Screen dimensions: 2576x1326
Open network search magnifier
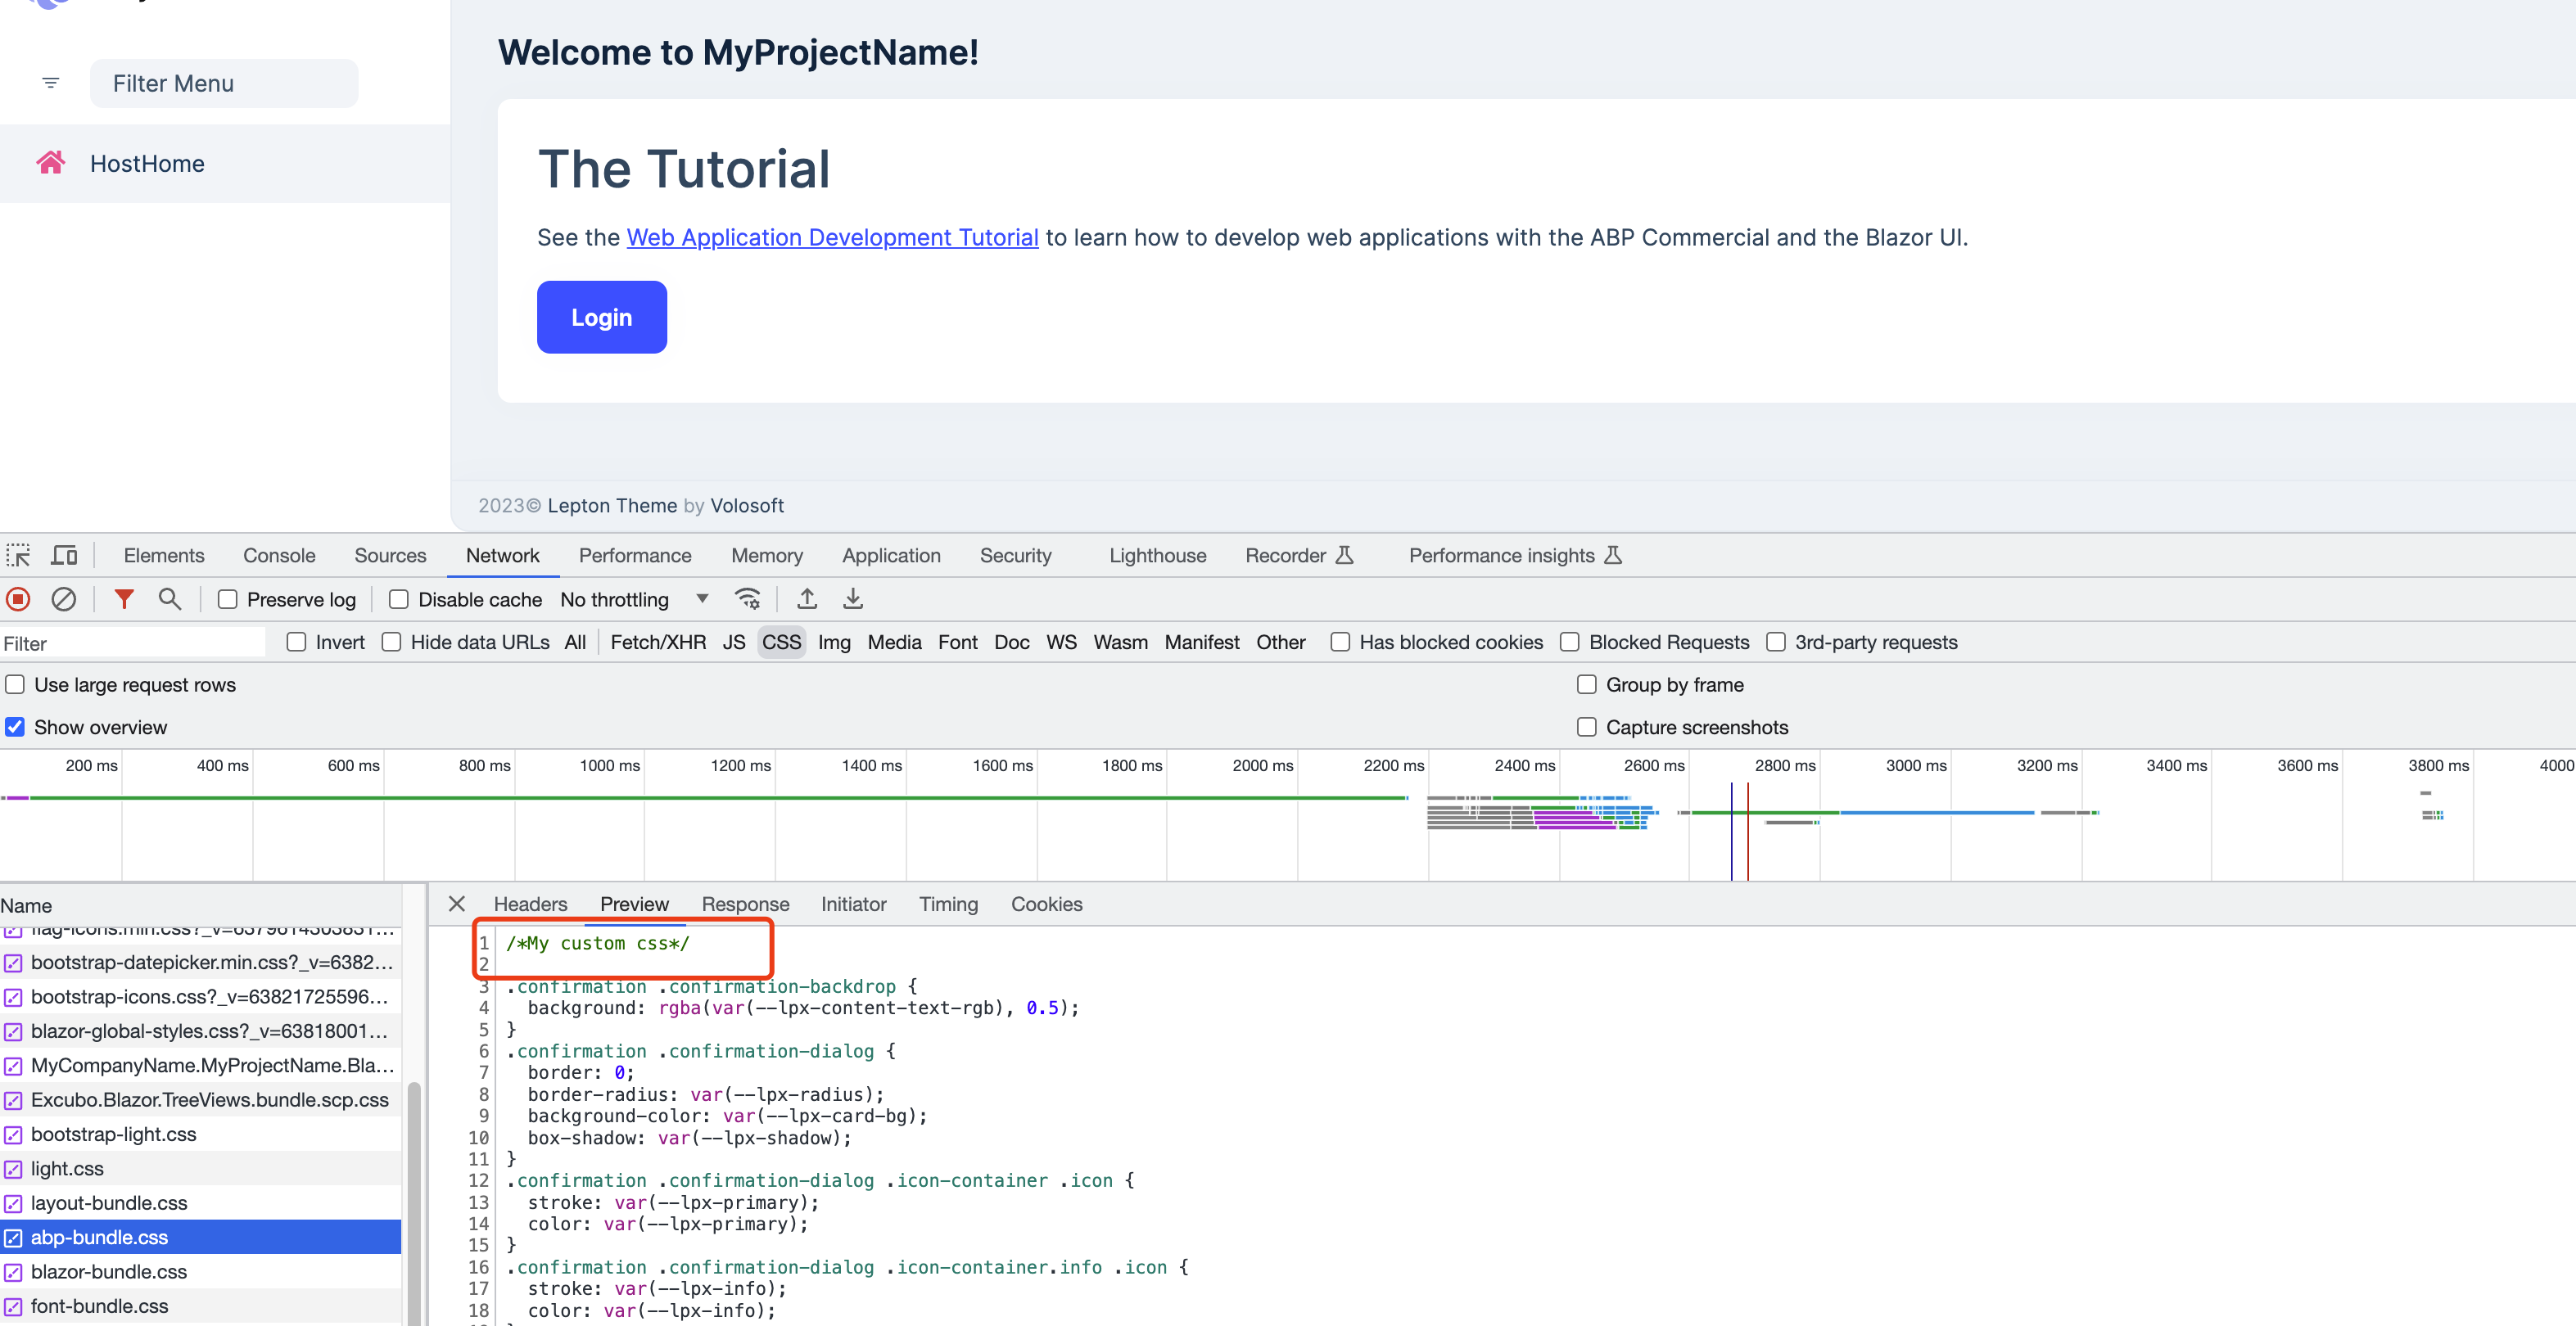click(170, 599)
